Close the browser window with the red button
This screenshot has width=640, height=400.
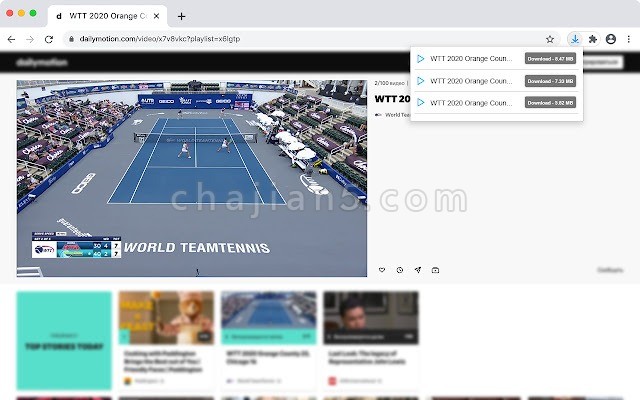click(10, 13)
